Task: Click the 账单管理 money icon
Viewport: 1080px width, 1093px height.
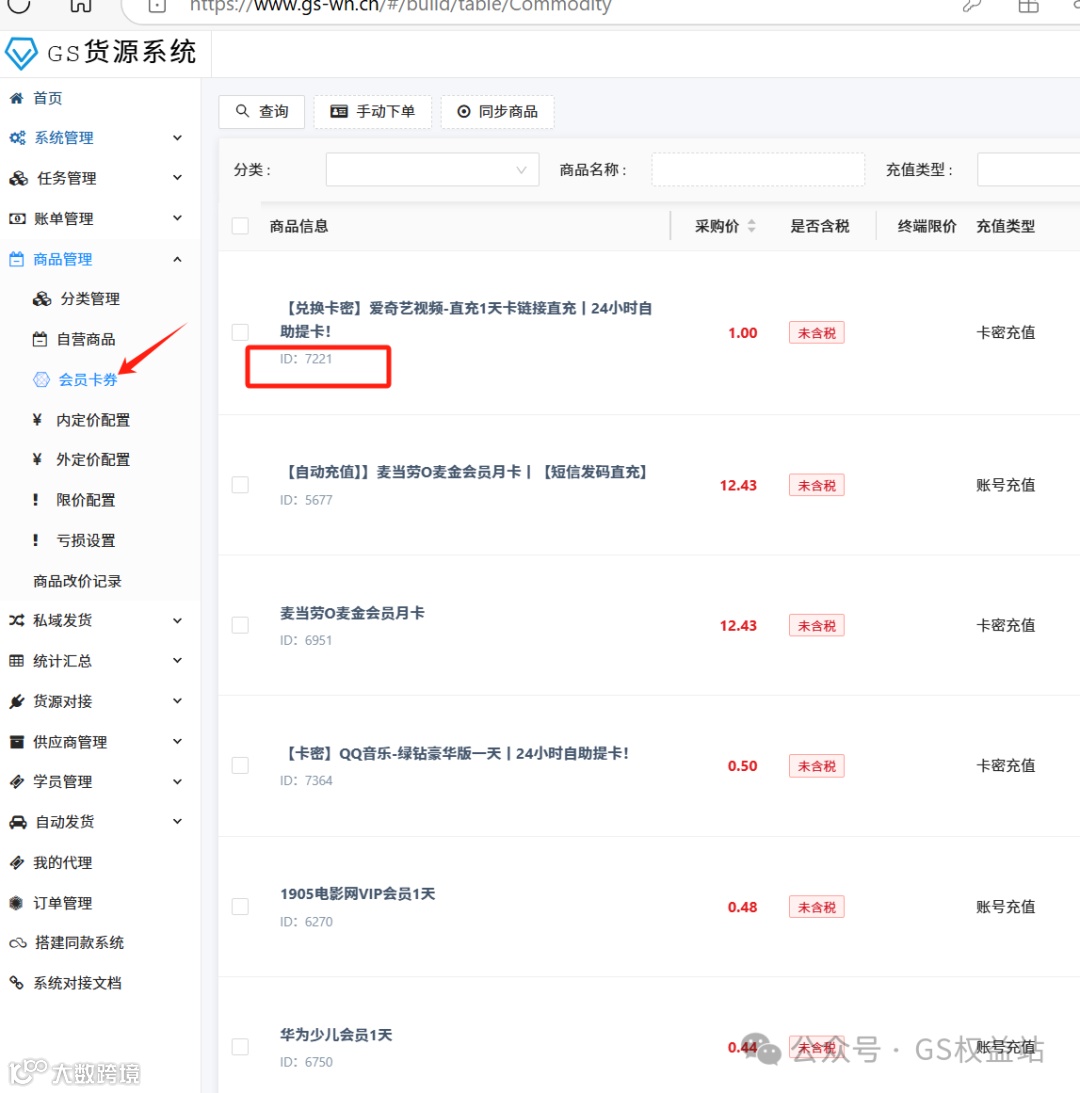Action: coord(17,219)
